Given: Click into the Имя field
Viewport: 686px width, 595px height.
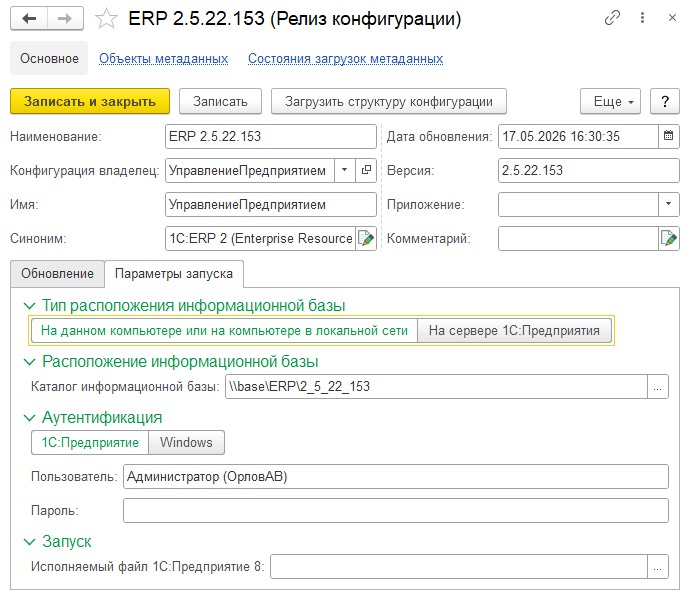Looking at the screenshot, I should pyautogui.click(x=271, y=204).
